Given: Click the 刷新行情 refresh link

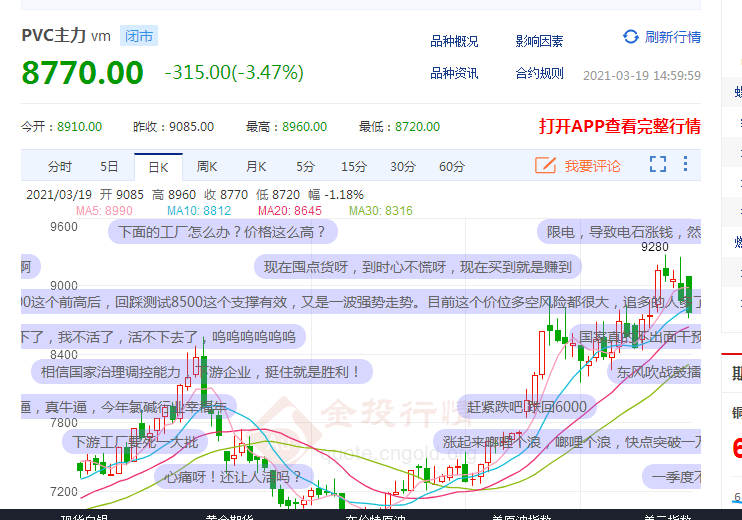Looking at the screenshot, I should click(672, 37).
